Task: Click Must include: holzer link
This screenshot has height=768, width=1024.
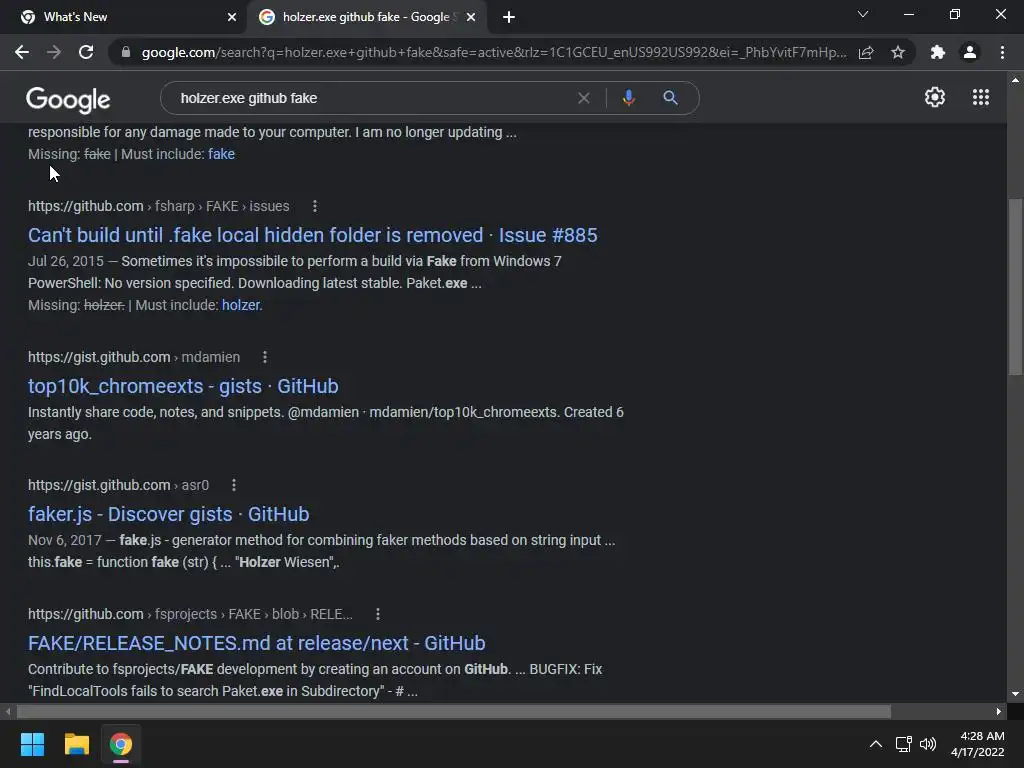Action: point(242,305)
